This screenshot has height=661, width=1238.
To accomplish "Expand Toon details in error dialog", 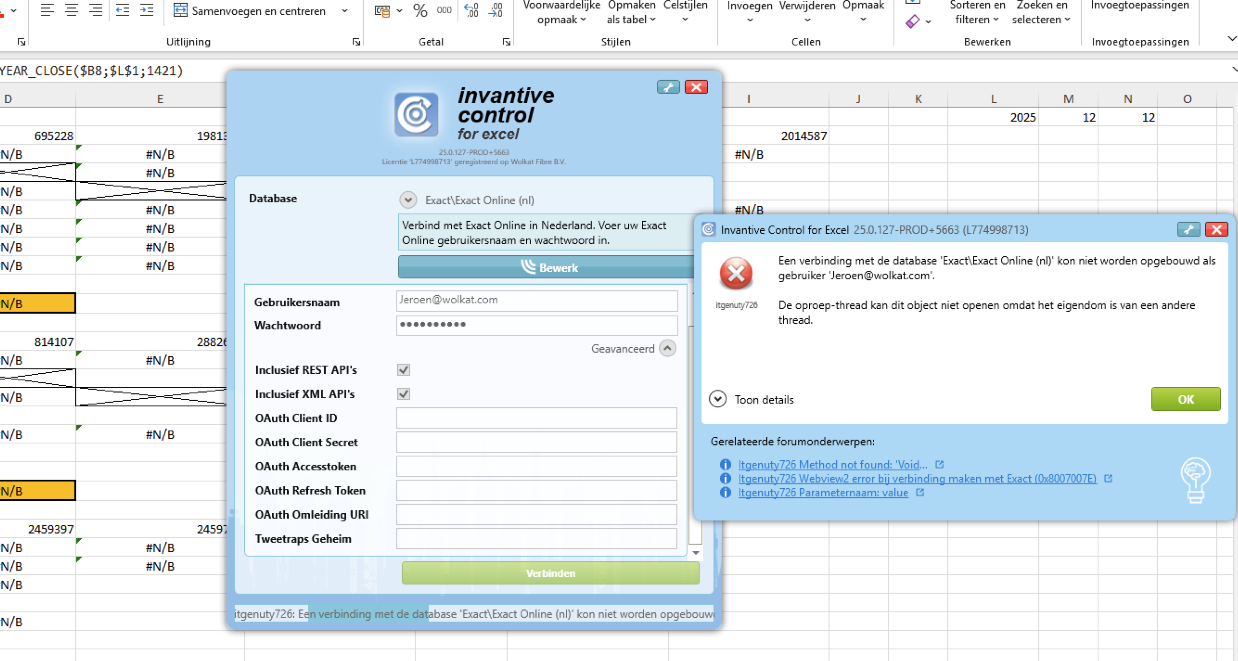I will (717, 399).
